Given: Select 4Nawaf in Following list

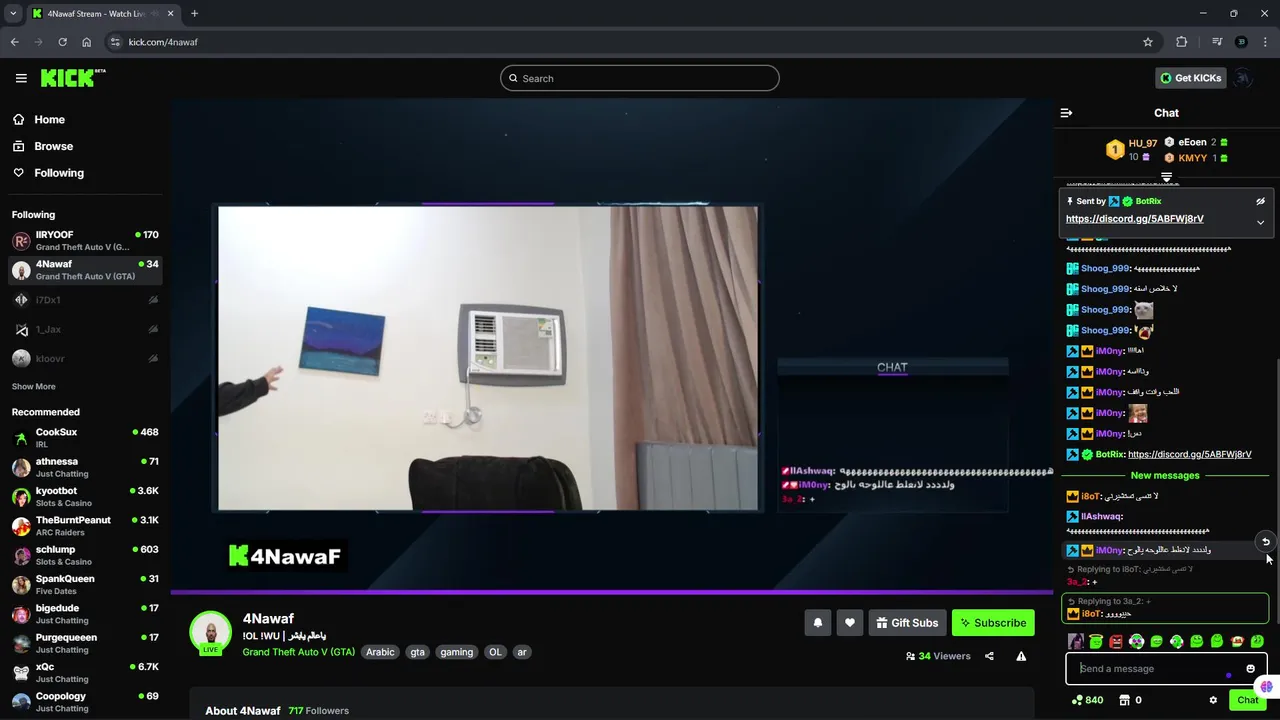Looking at the screenshot, I should (85, 270).
